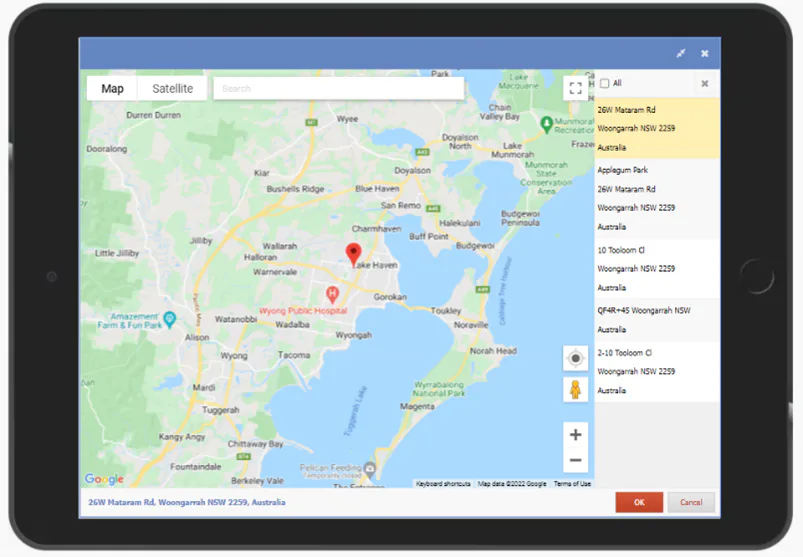This screenshot has width=803, height=557.
Task: Open the Terms of Use link
Action: 572,484
